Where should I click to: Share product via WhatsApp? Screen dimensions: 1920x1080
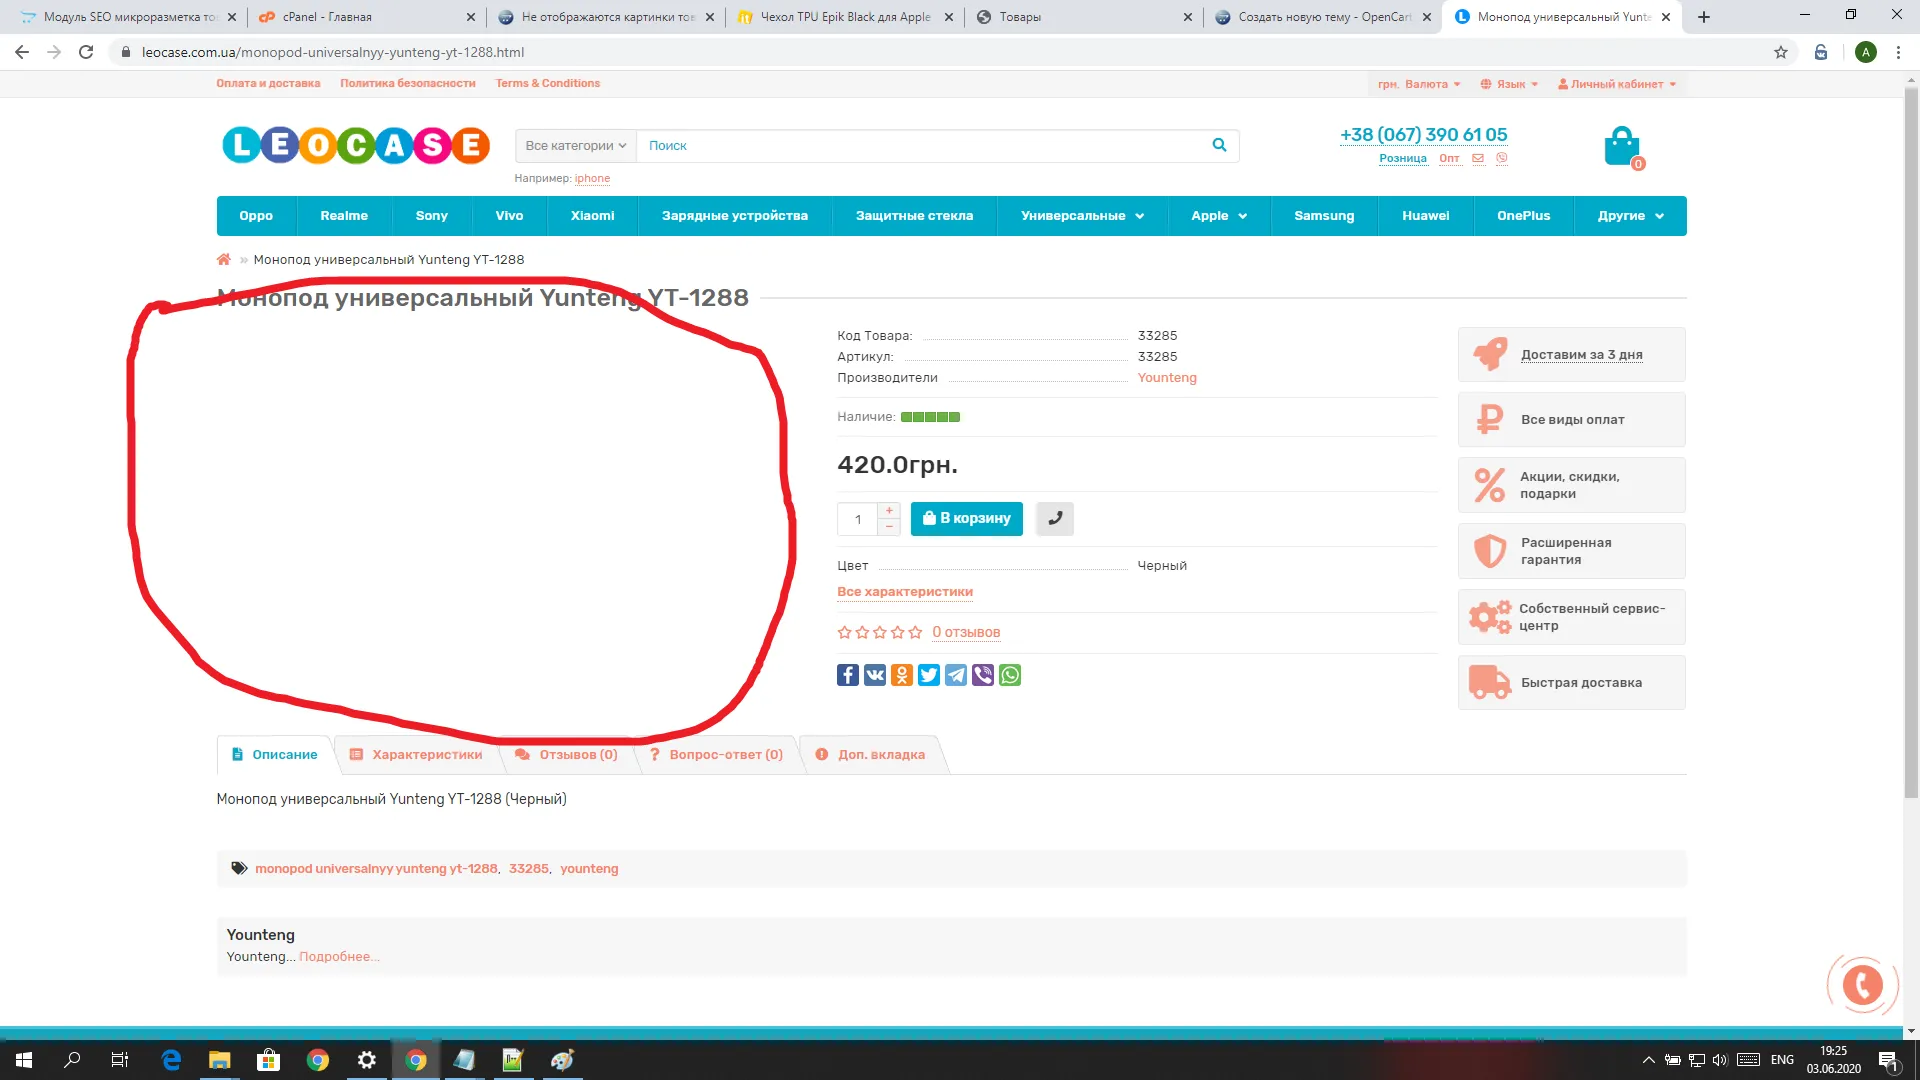click(x=1010, y=675)
